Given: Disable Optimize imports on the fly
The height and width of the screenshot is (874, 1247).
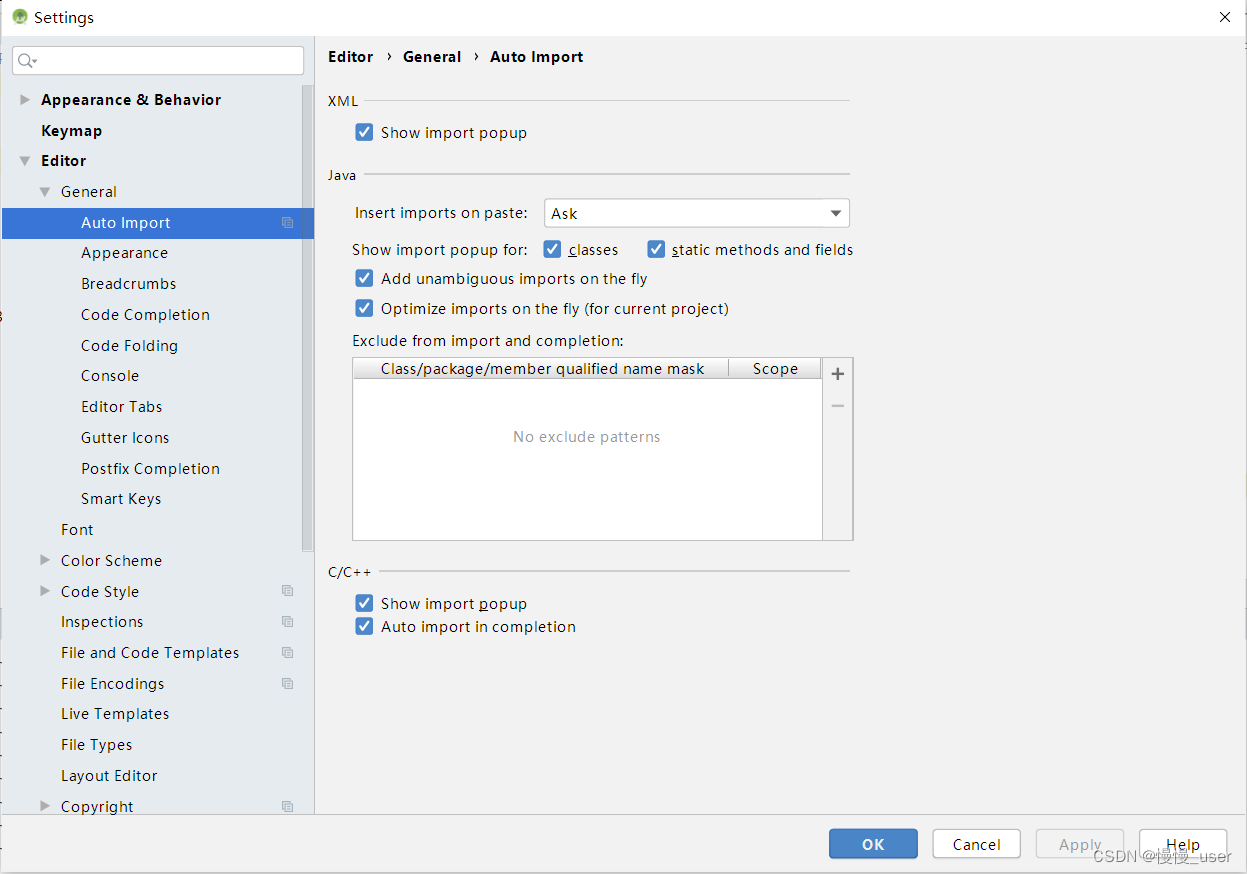Looking at the screenshot, I should tap(364, 308).
